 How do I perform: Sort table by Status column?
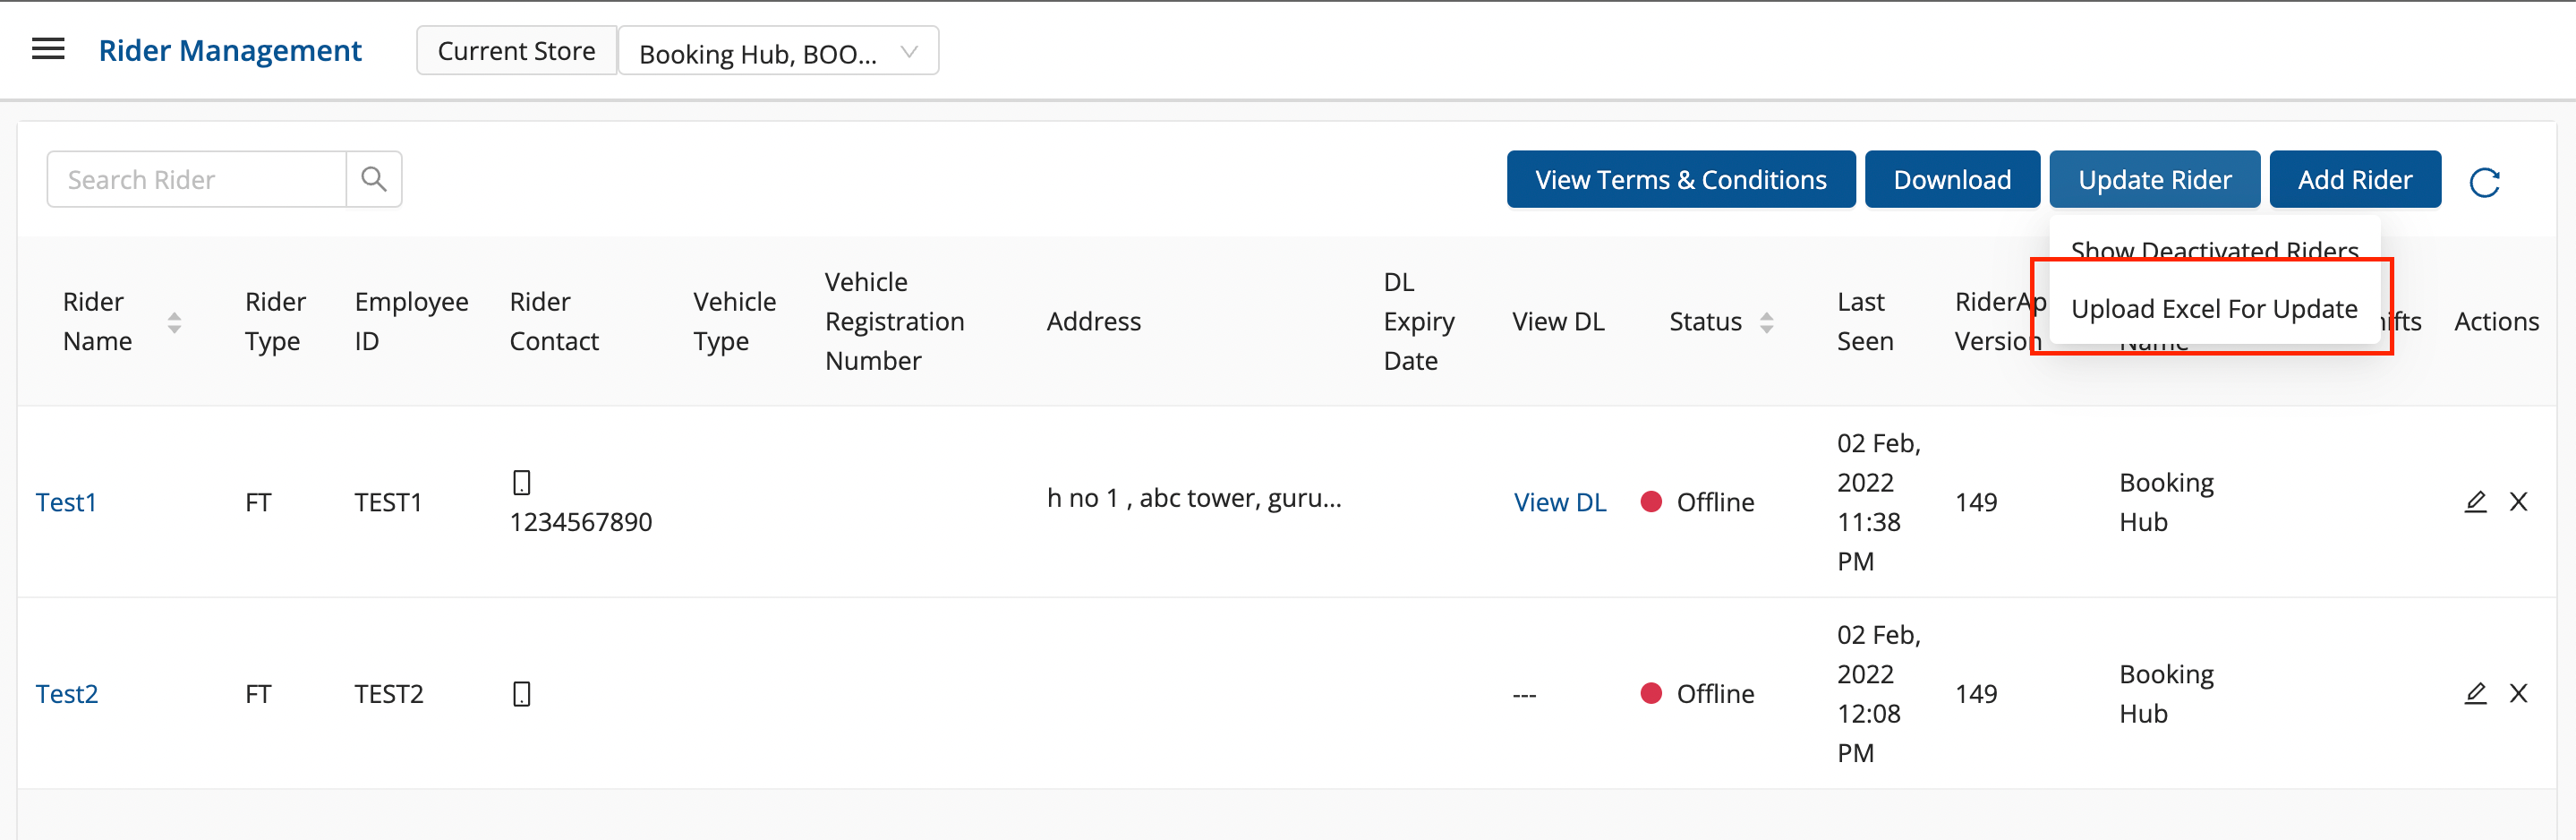click(1766, 322)
